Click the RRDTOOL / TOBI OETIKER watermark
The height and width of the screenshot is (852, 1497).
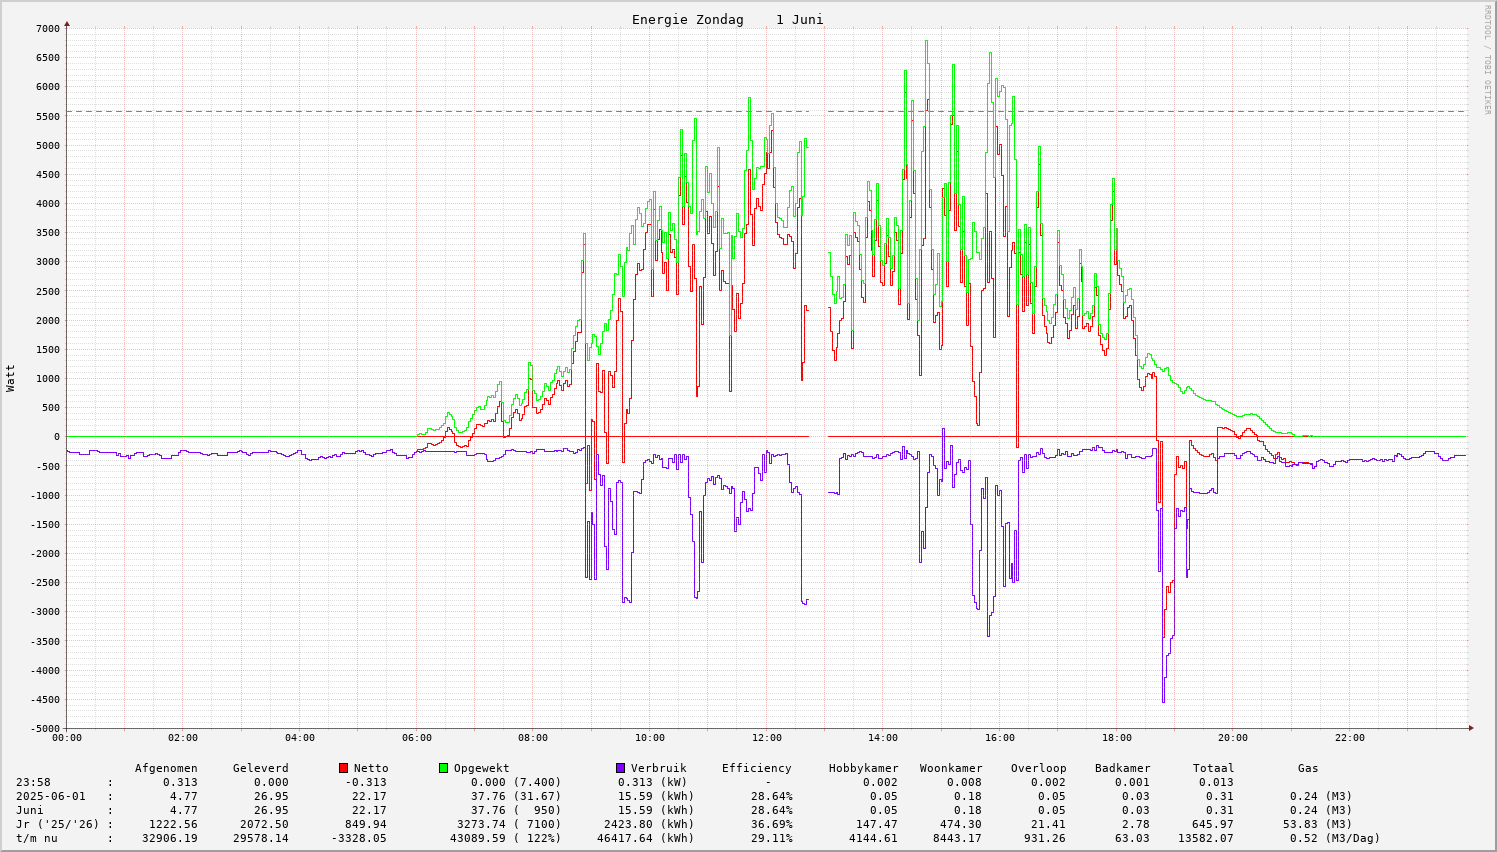1487,59
